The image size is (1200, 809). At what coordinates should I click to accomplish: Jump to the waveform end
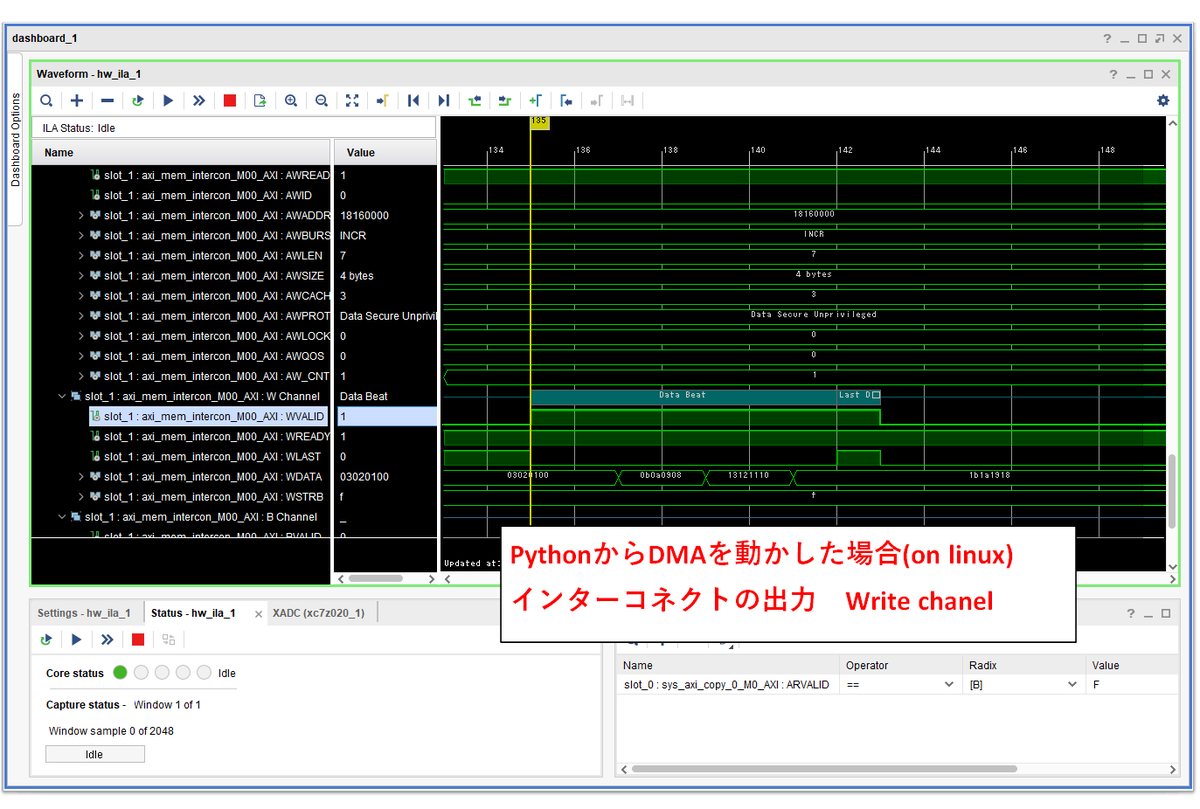pos(444,101)
